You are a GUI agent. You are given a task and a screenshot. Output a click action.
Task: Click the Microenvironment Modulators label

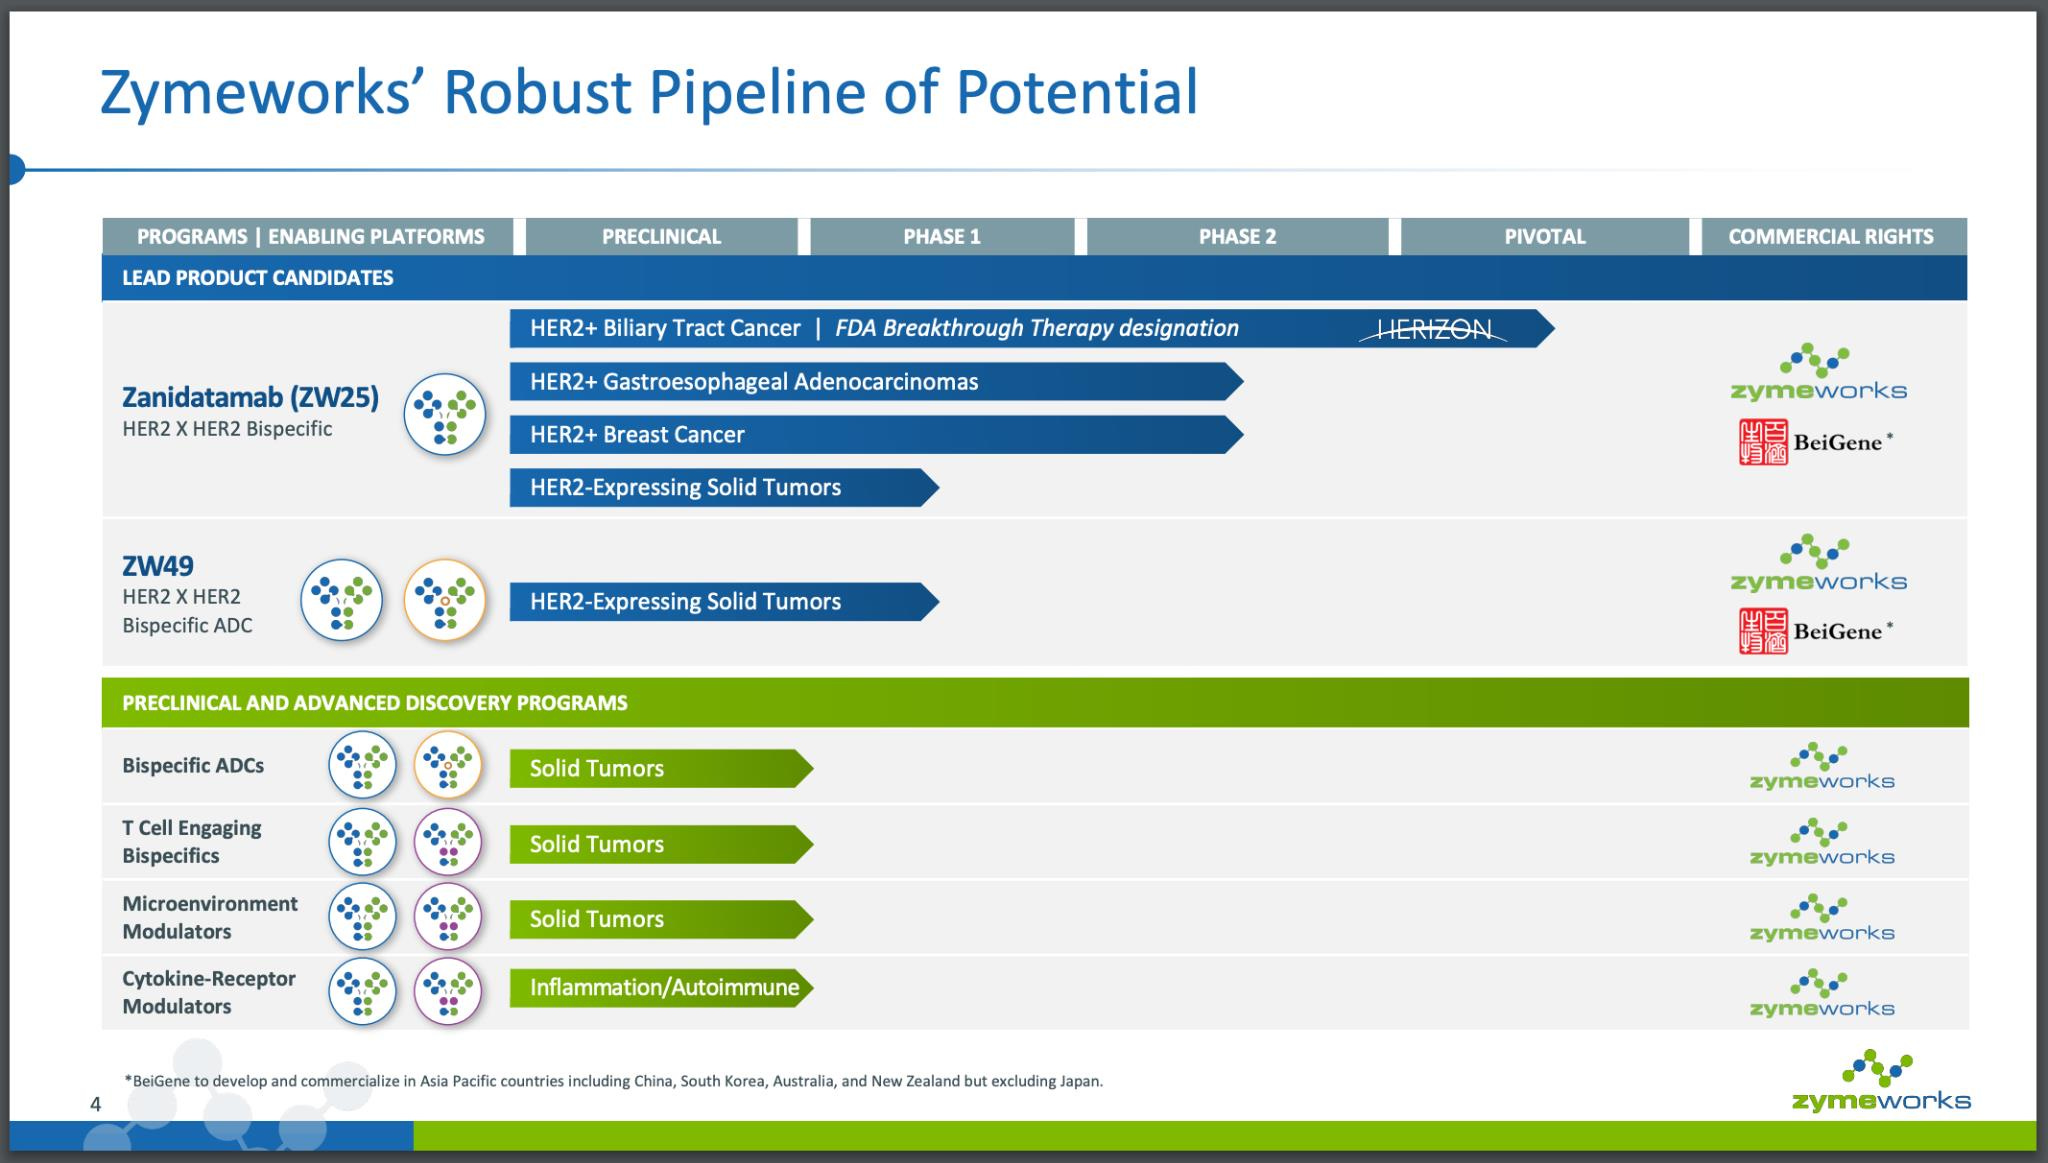click(210, 917)
